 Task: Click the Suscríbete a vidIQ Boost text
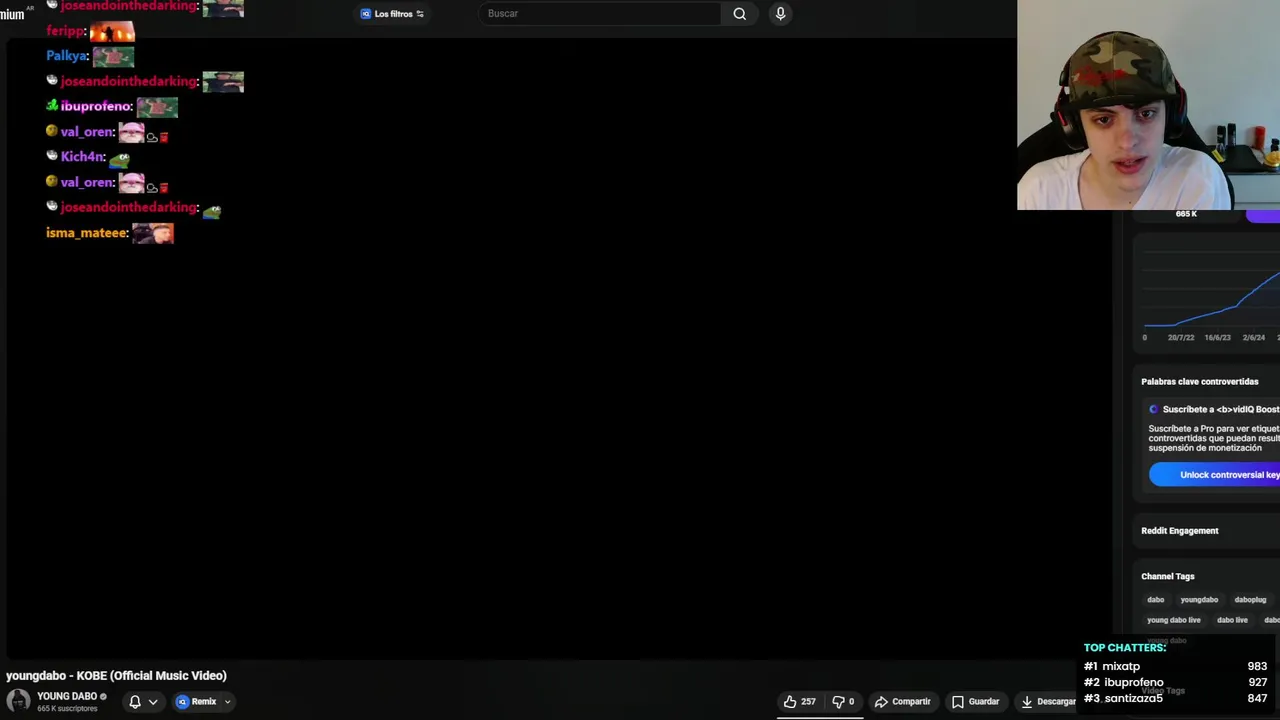pos(1220,409)
